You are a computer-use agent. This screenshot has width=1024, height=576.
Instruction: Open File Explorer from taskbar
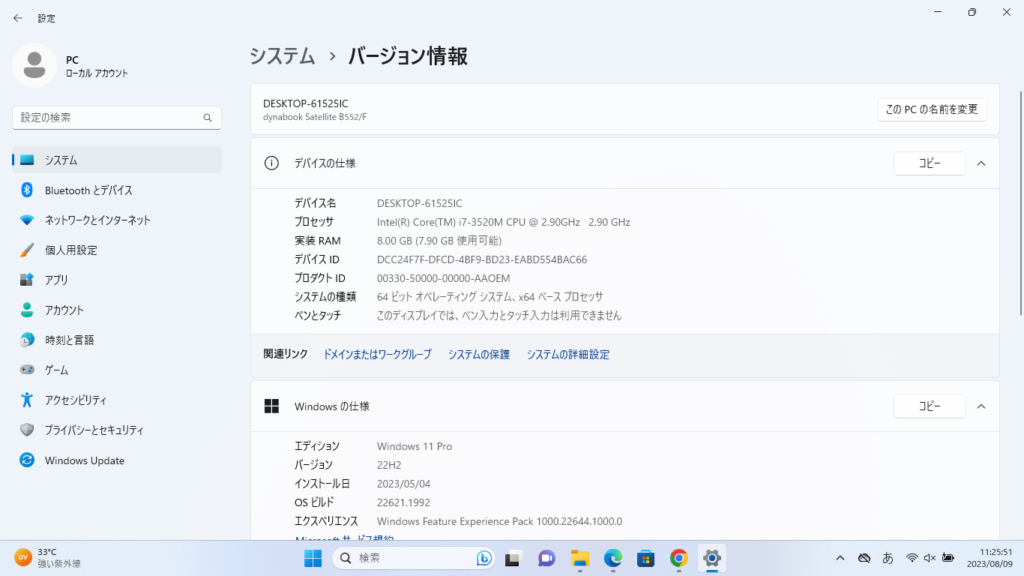tap(579, 558)
